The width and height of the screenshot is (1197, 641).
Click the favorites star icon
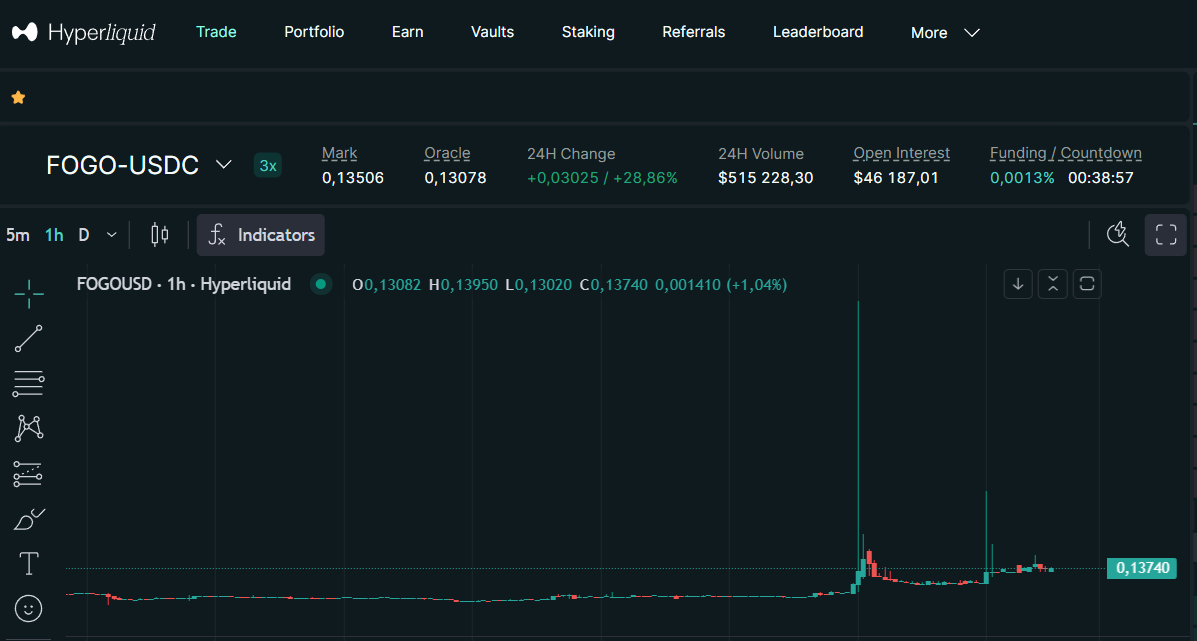point(18,98)
